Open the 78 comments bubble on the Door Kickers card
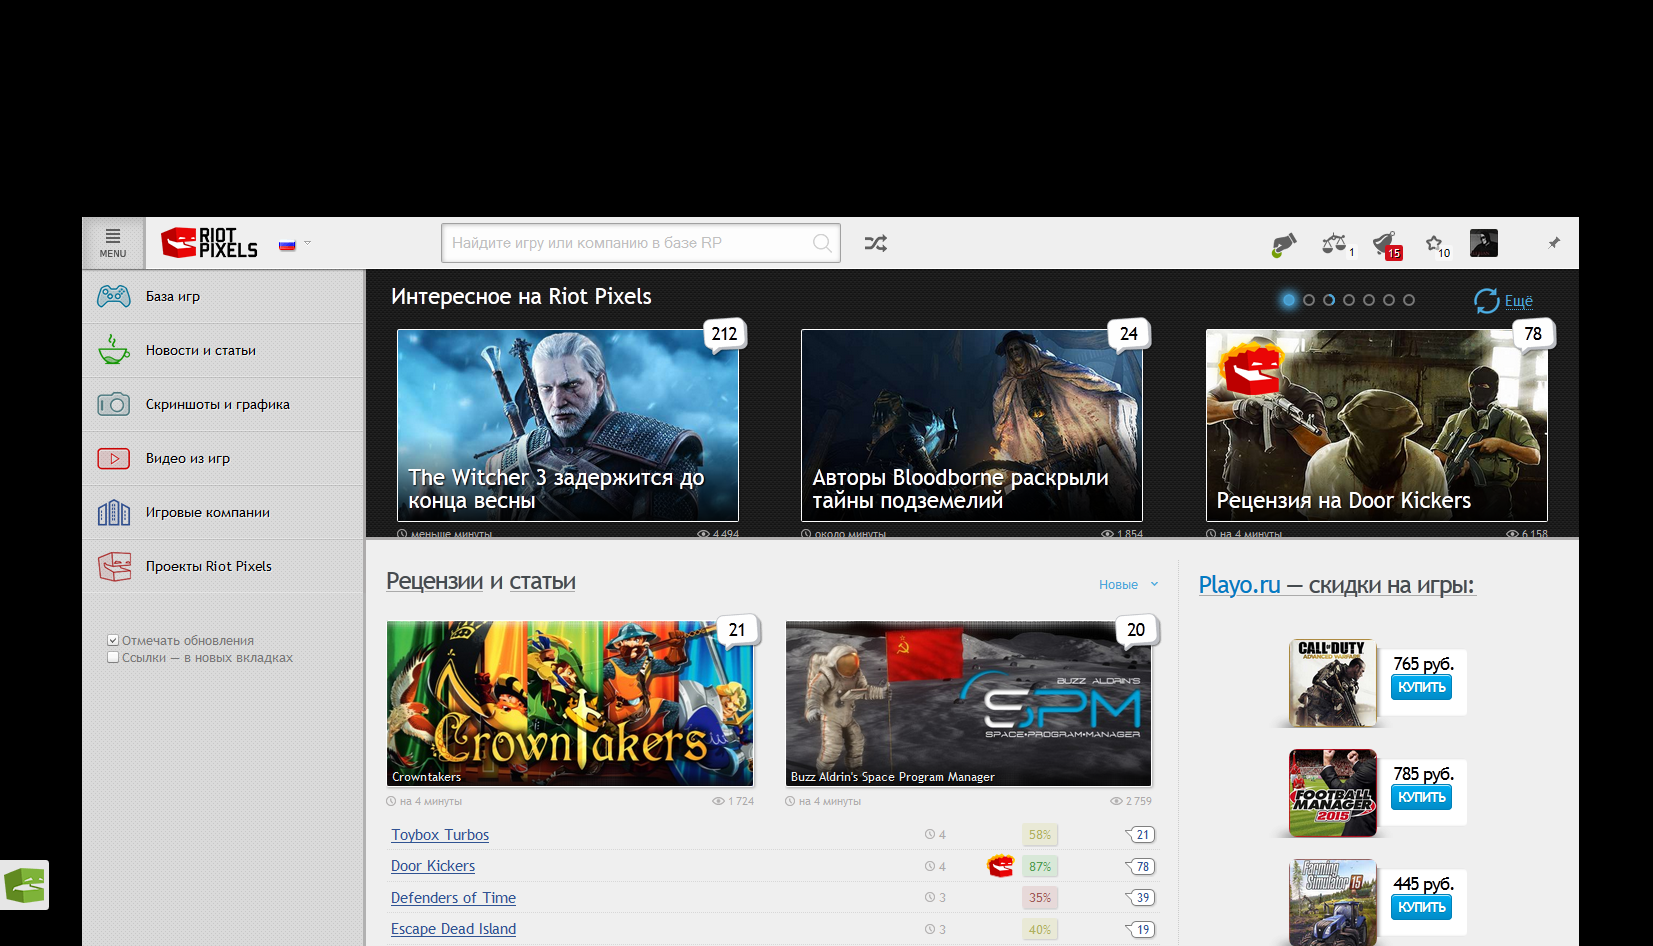 [1533, 334]
